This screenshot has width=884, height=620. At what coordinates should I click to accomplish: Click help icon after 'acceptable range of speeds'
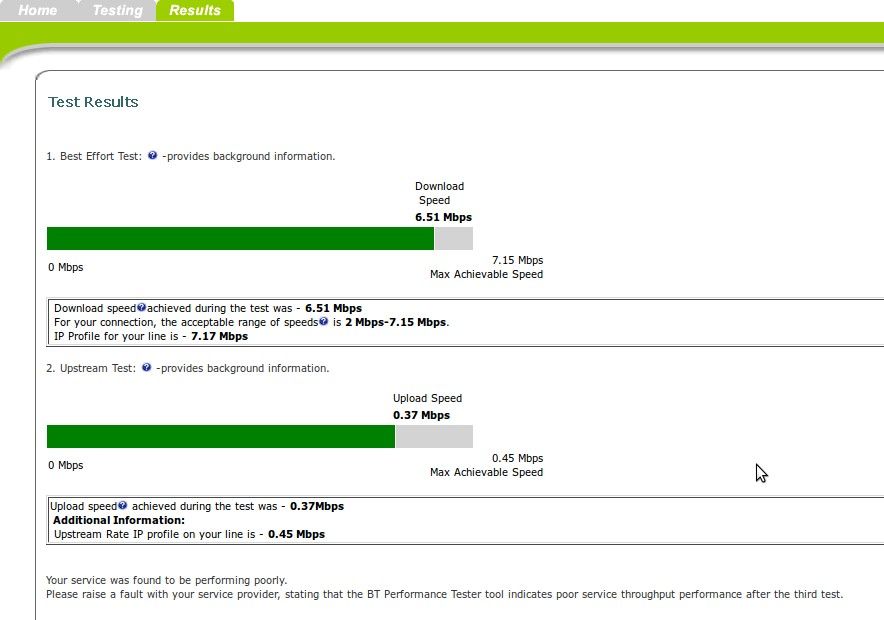click(x=323, y=322)
